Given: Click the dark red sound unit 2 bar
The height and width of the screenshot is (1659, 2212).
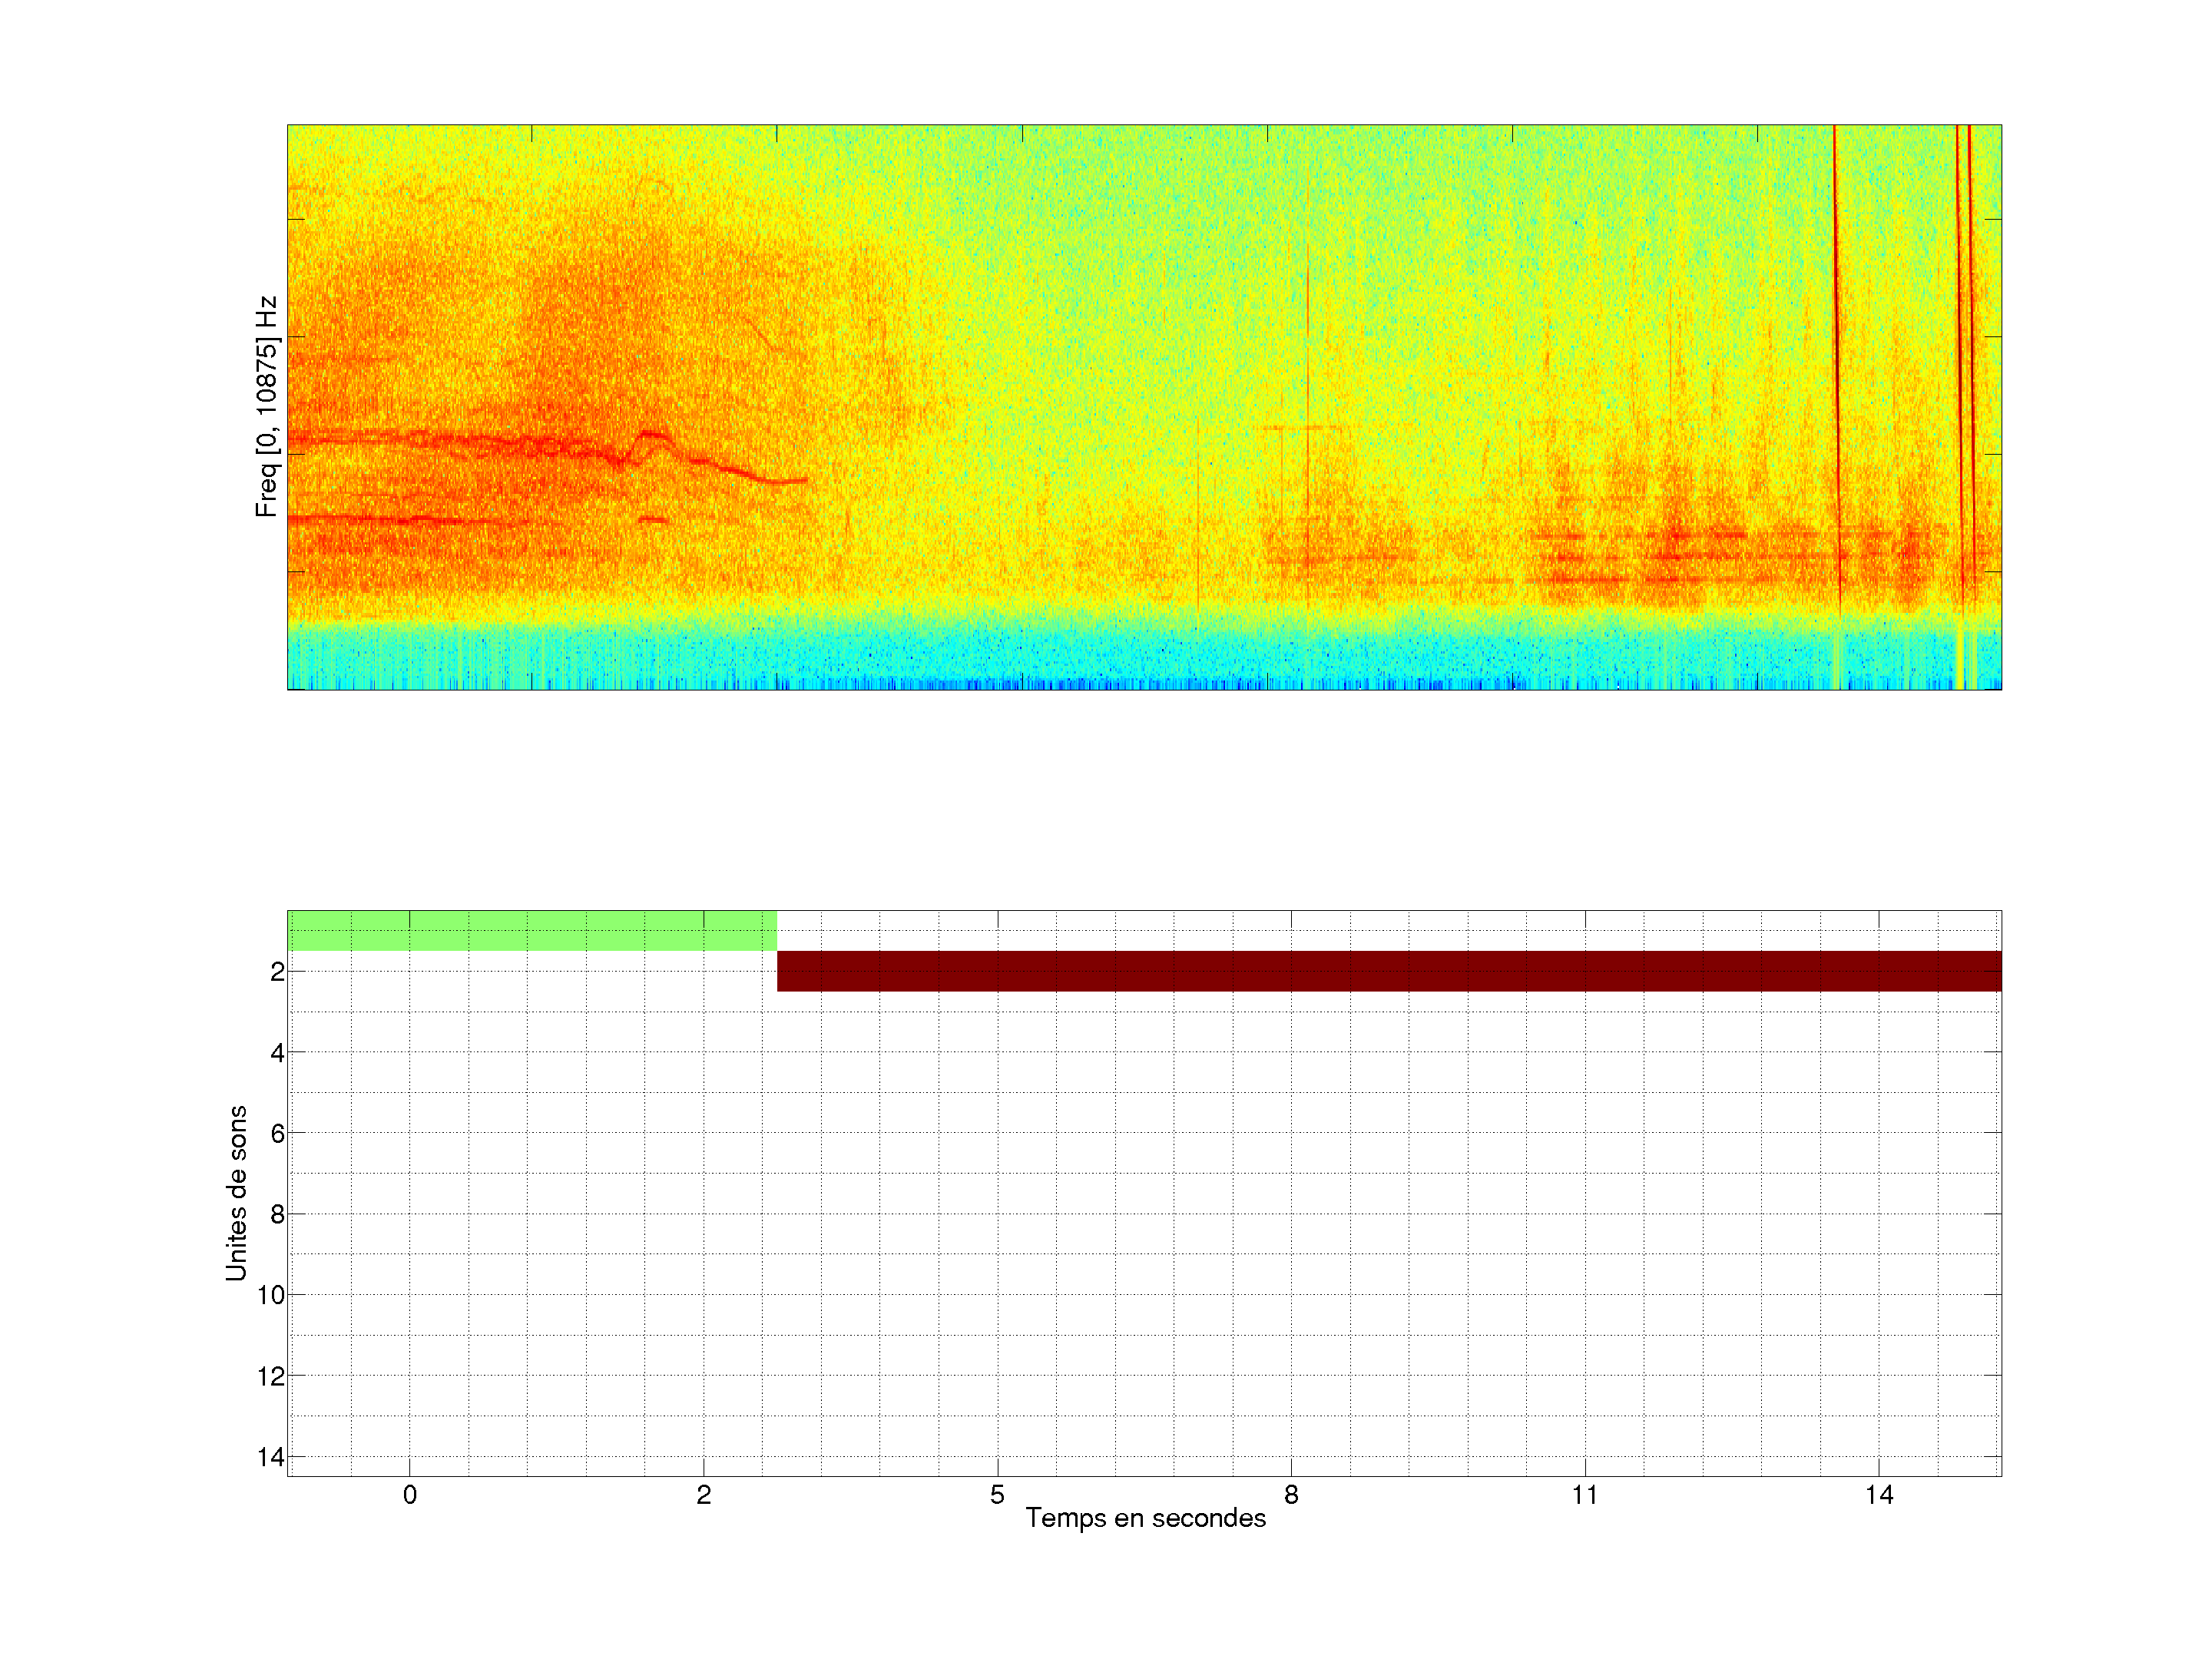Looking at the screenshot, I should tap(1388, 971).
